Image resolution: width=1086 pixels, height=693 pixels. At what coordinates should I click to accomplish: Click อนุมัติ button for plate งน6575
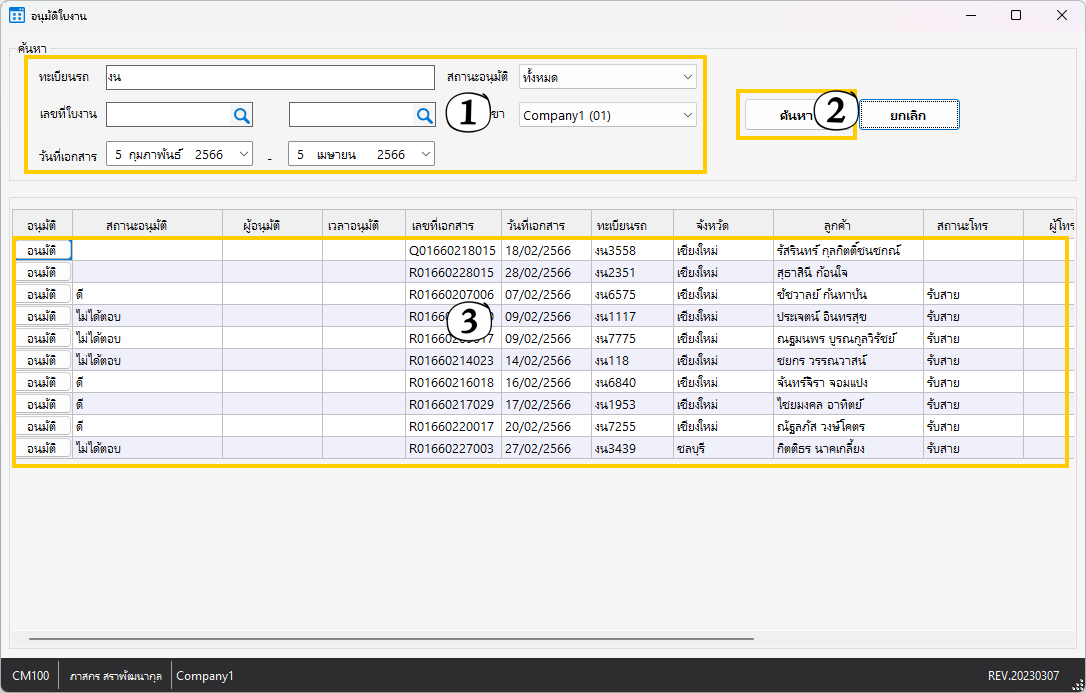point(42,294)
